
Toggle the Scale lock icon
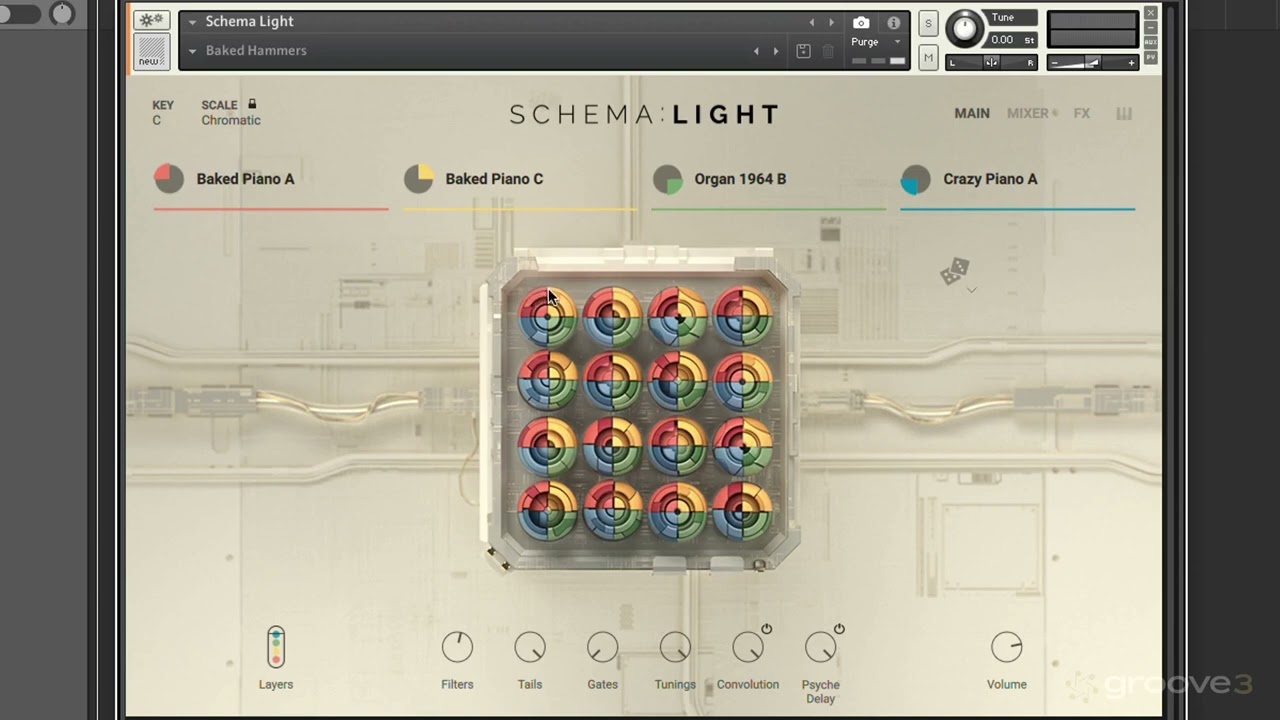[x=252, y=103]
